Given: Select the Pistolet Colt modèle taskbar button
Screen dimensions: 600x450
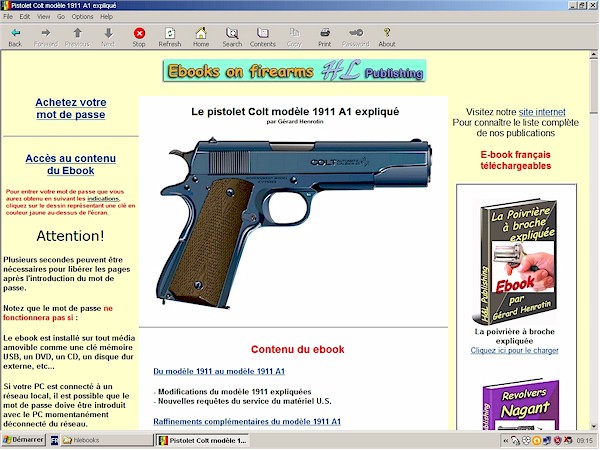Looking at the screenshot, I should [x=202, y=440].
